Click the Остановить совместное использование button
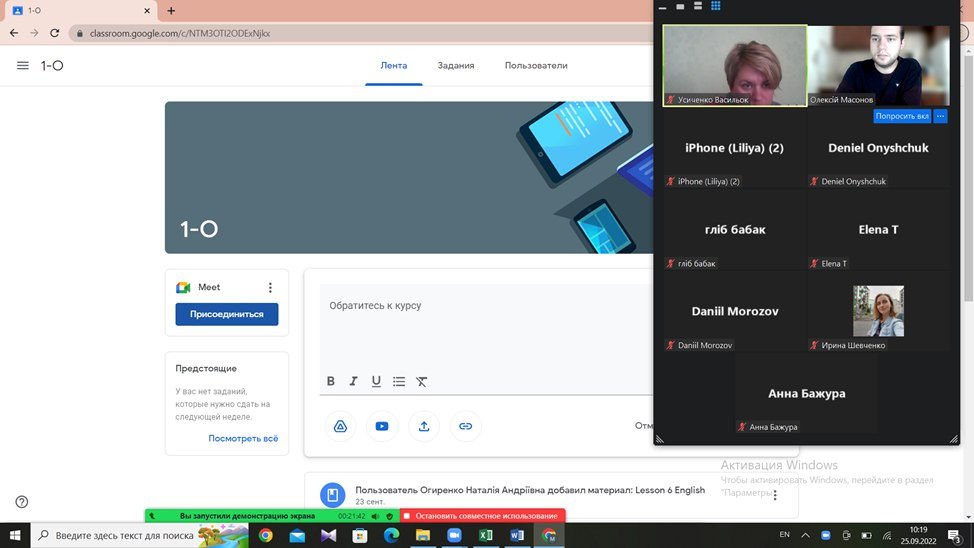Image resolution: width=974 pixels, height=548 pixels. click(x=482, y=516)
